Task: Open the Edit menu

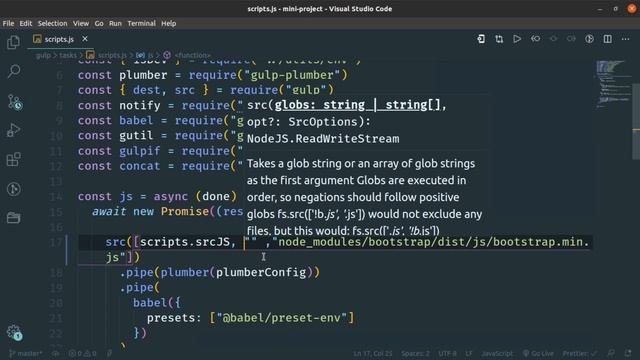Action: click(25, 23)
